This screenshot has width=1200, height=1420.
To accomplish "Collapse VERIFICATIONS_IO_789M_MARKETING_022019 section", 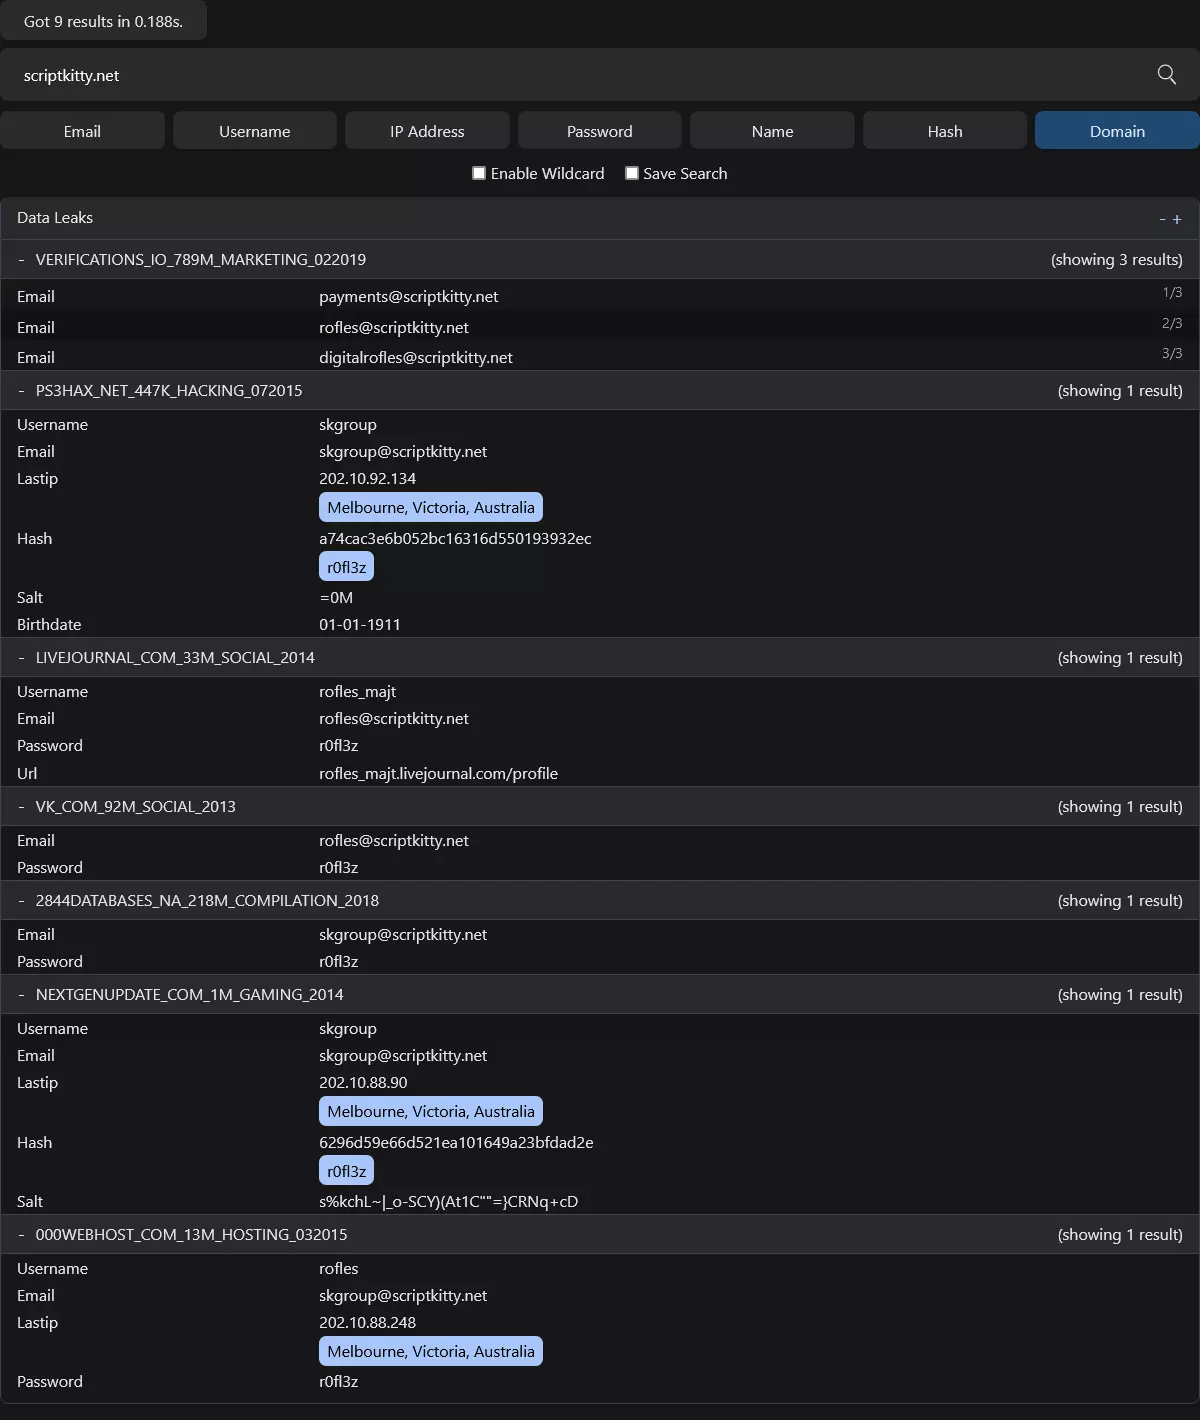I will [x=21, y=259].
